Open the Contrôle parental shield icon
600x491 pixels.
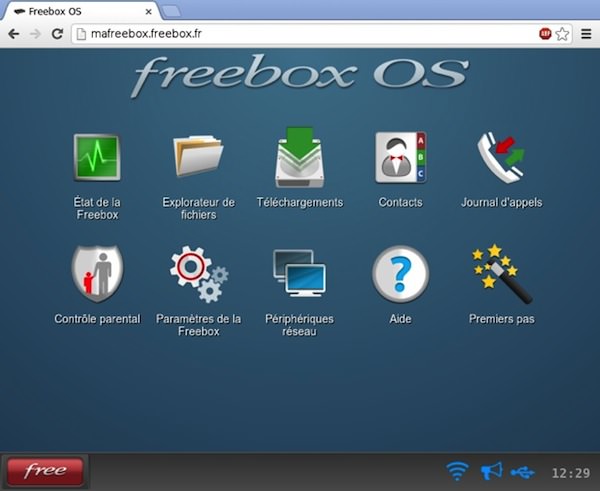(x=97, y=274)
